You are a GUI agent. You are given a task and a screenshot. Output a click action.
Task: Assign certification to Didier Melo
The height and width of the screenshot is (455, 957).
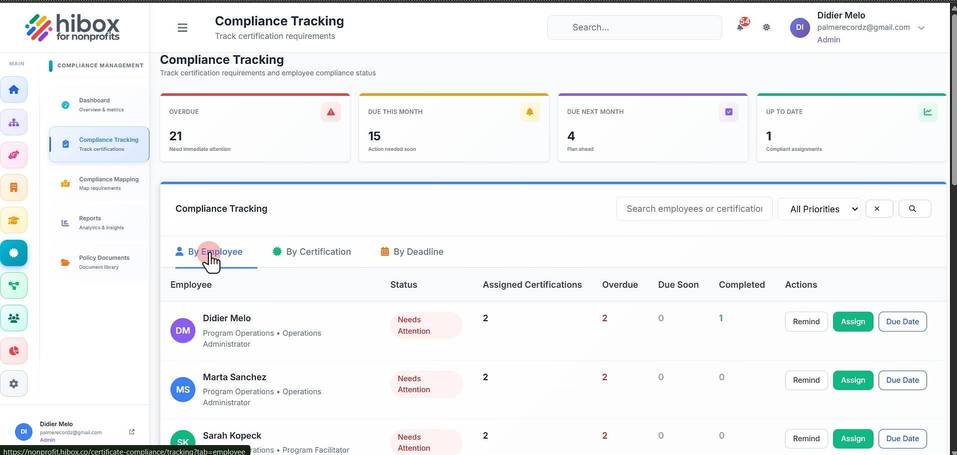[853, 321]
